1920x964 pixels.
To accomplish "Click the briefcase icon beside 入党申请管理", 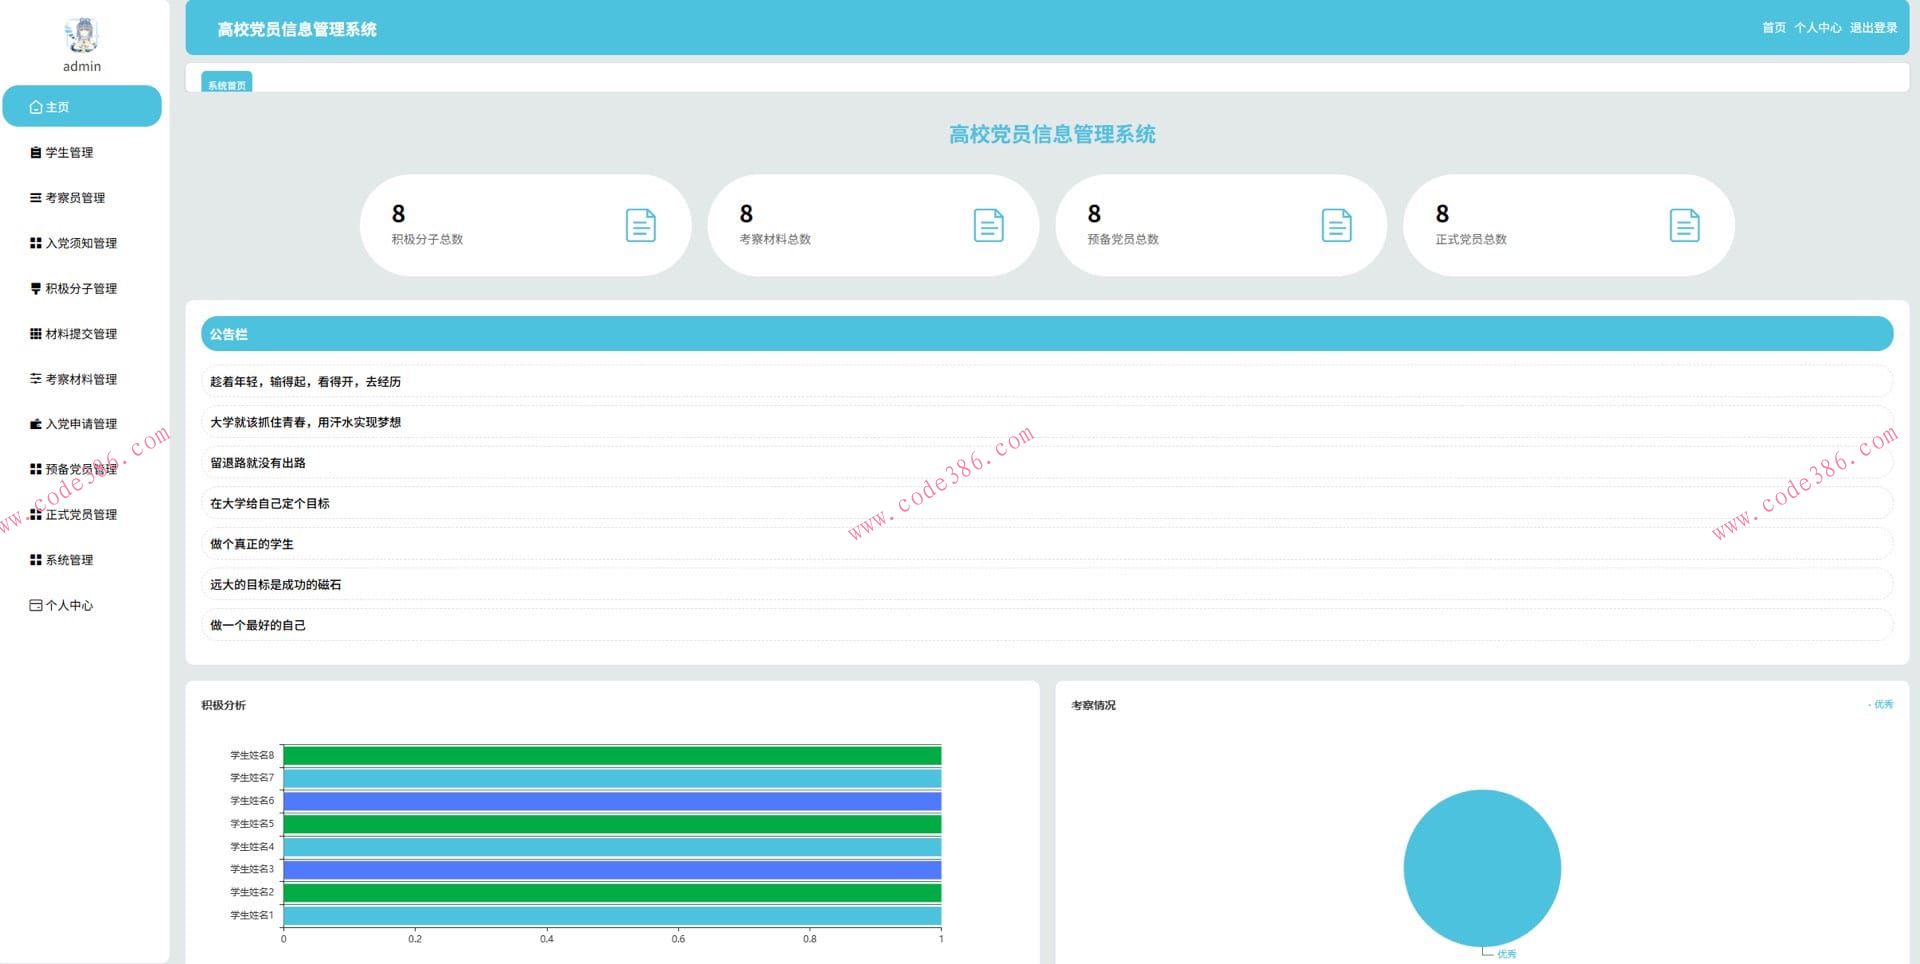I will pyautogui.click(x=36, y=424).
